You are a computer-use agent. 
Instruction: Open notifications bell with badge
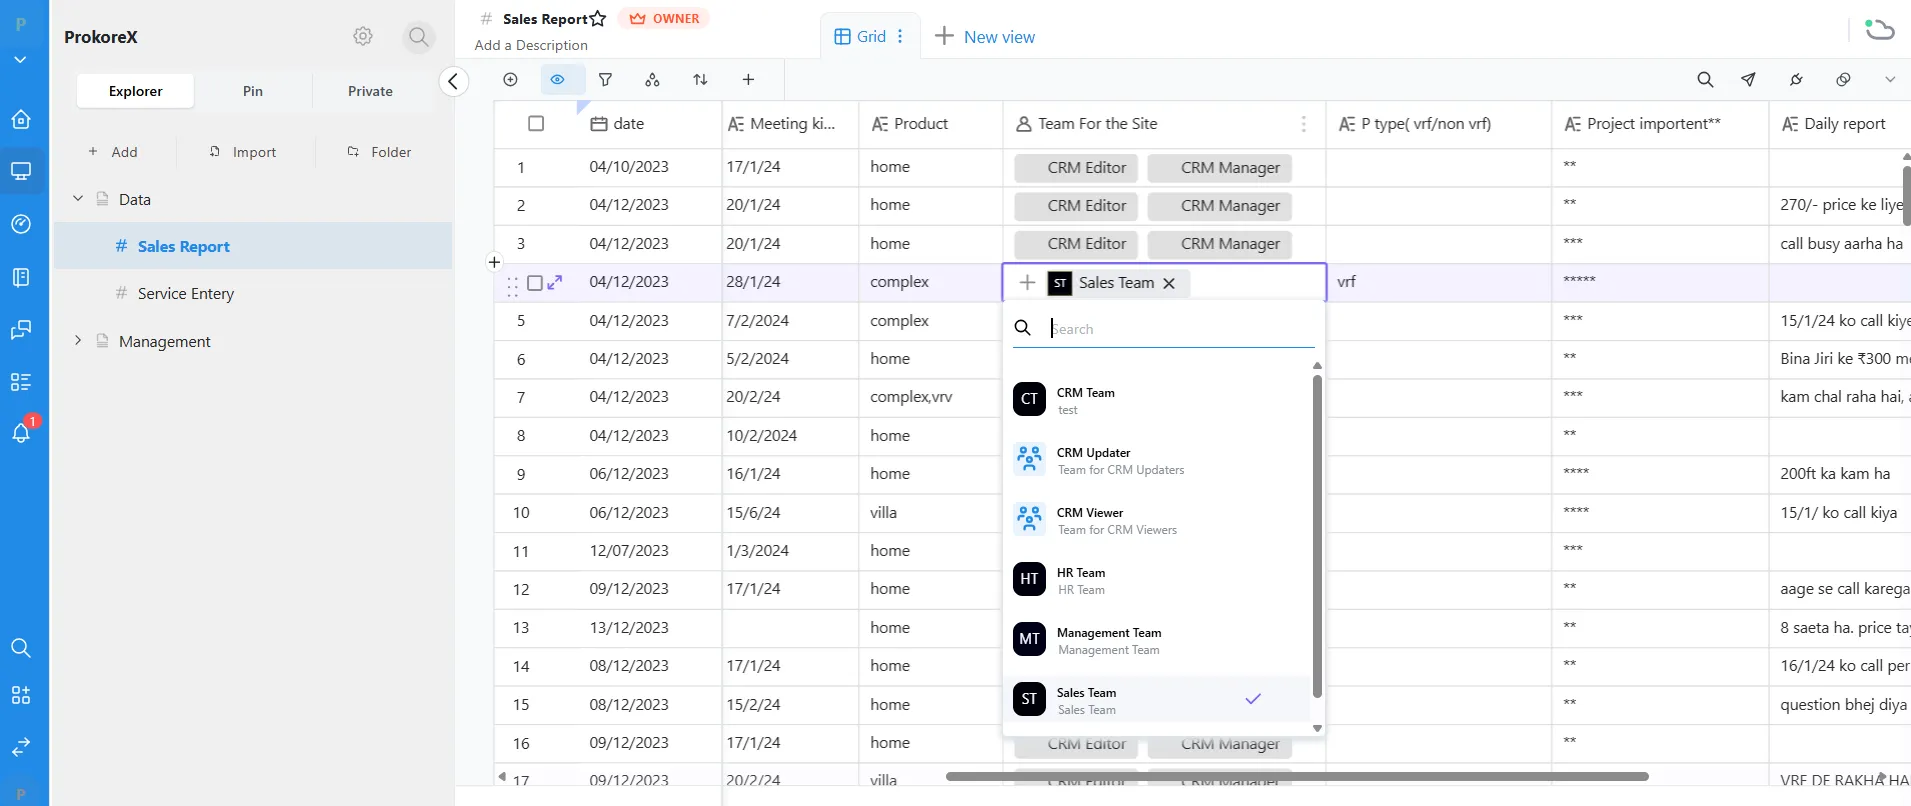click(21, 432)
